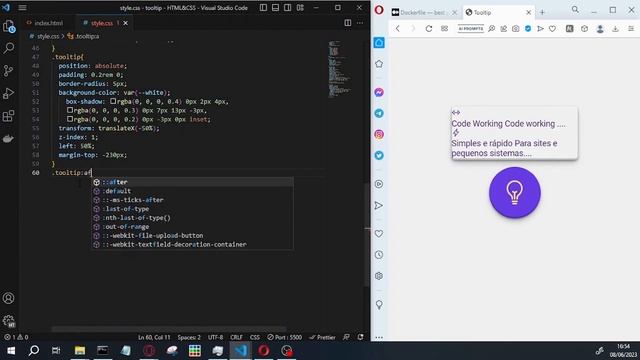640x360 pixels.
Task: Open the color picker for rgba(0, 0, 0, 0.4)
Action: pos(113,101)
